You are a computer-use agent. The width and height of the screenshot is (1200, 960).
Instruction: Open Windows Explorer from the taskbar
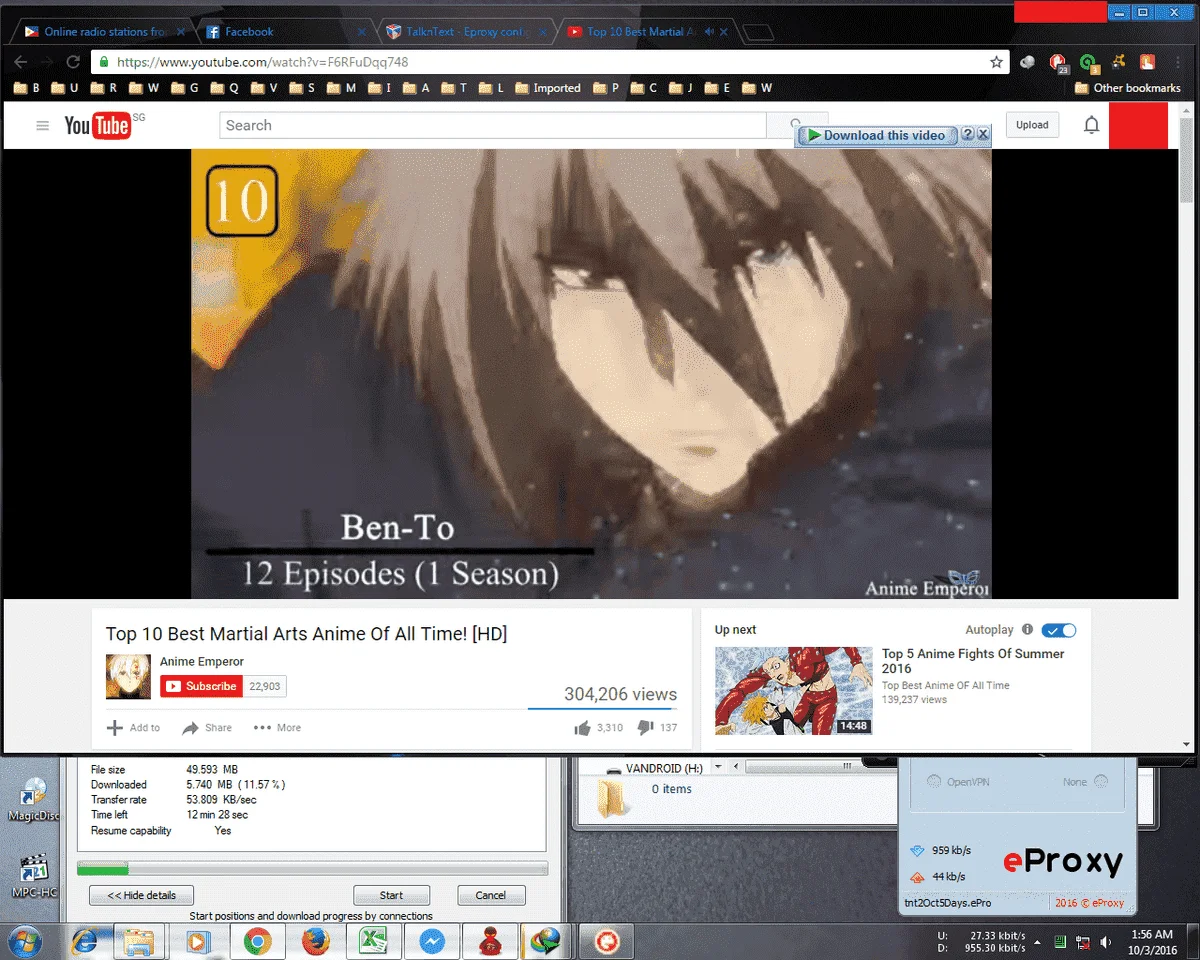[138, 941]
